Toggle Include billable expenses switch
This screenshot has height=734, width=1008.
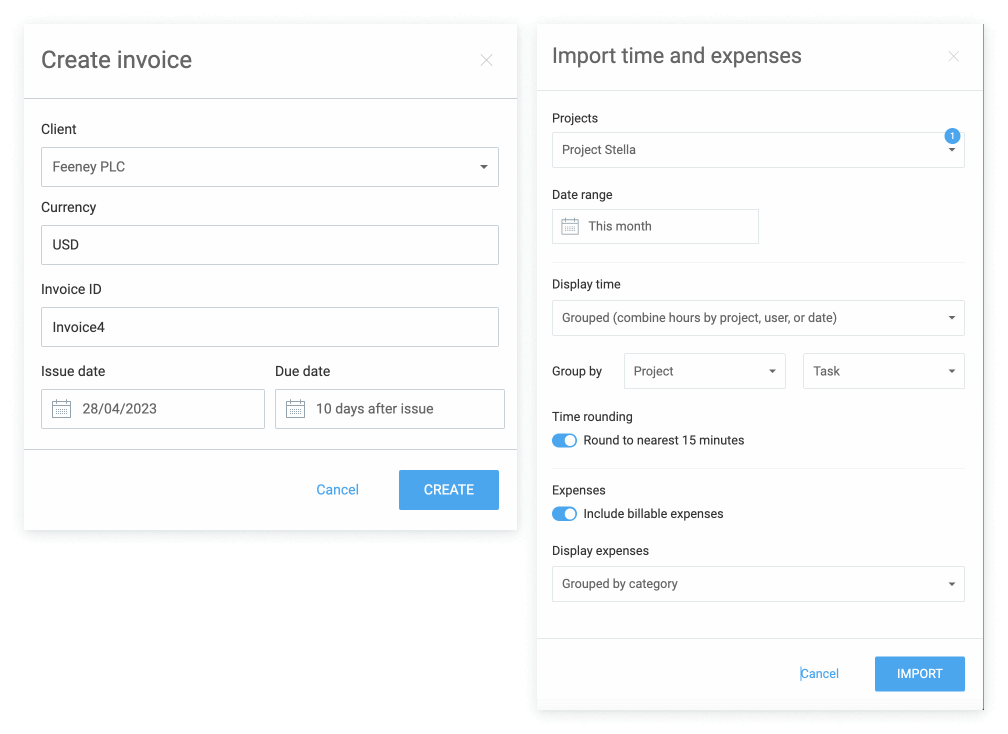tap(564, 514)
